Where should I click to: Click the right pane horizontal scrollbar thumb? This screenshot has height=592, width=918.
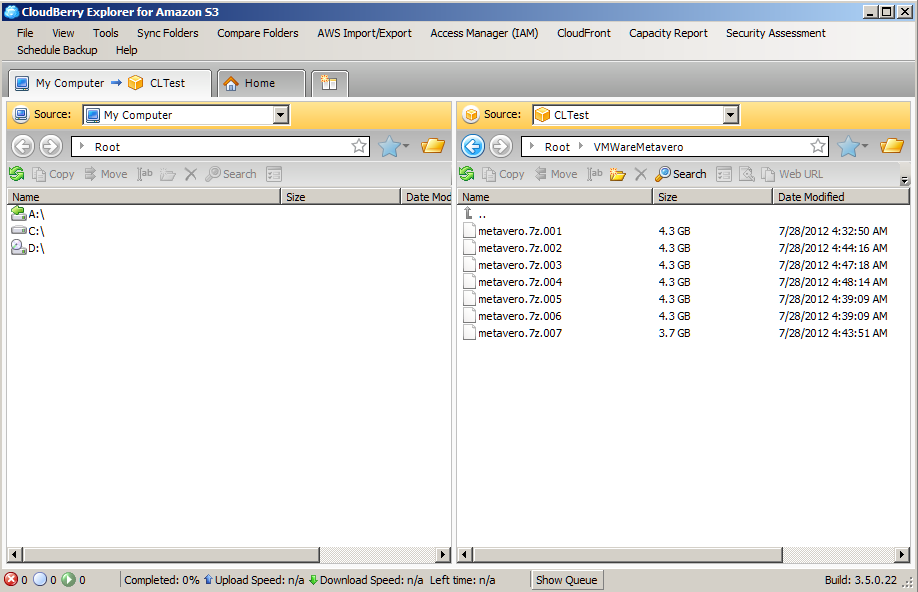coord(628,554)
